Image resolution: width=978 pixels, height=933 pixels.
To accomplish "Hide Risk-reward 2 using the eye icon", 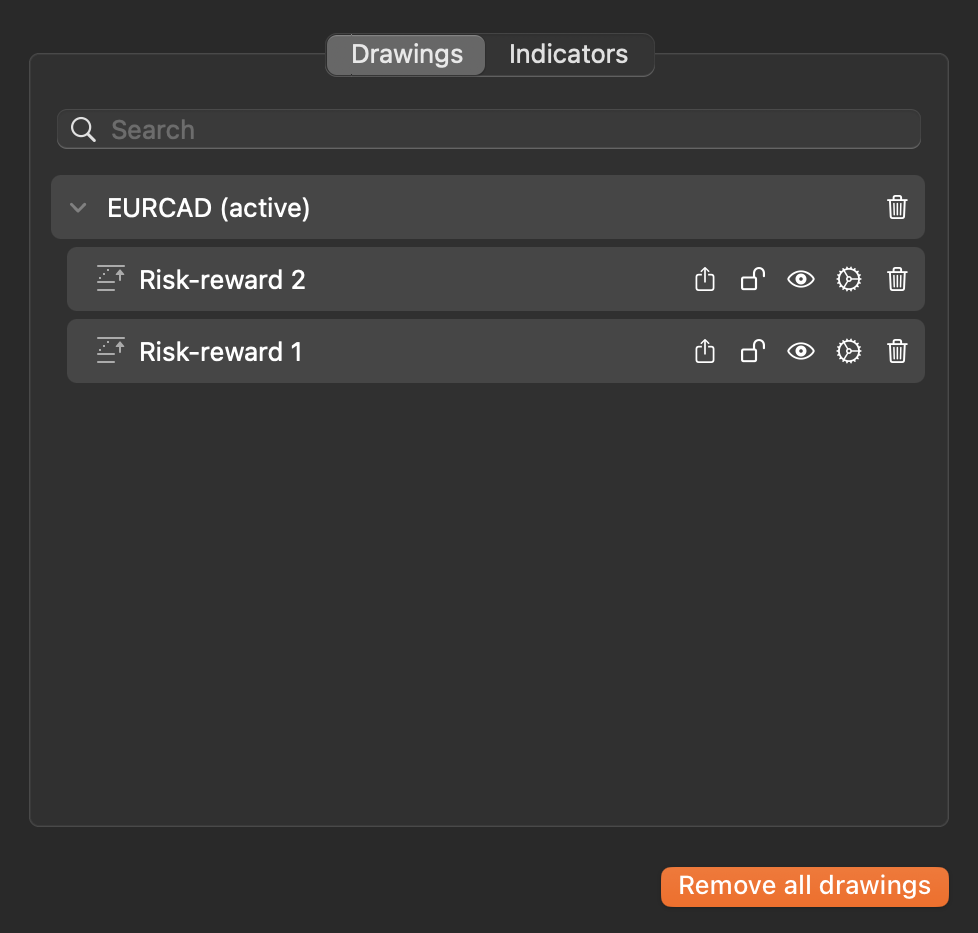I will click(x=800, y=279).
